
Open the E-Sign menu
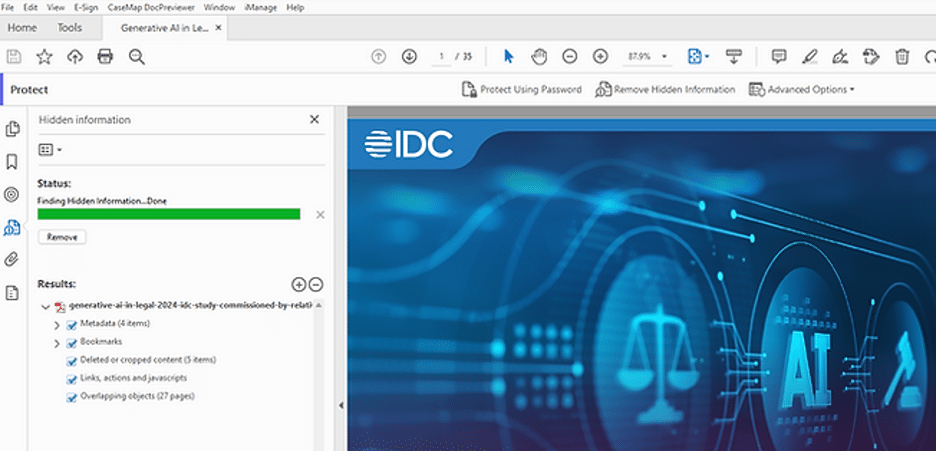(87, 7)
